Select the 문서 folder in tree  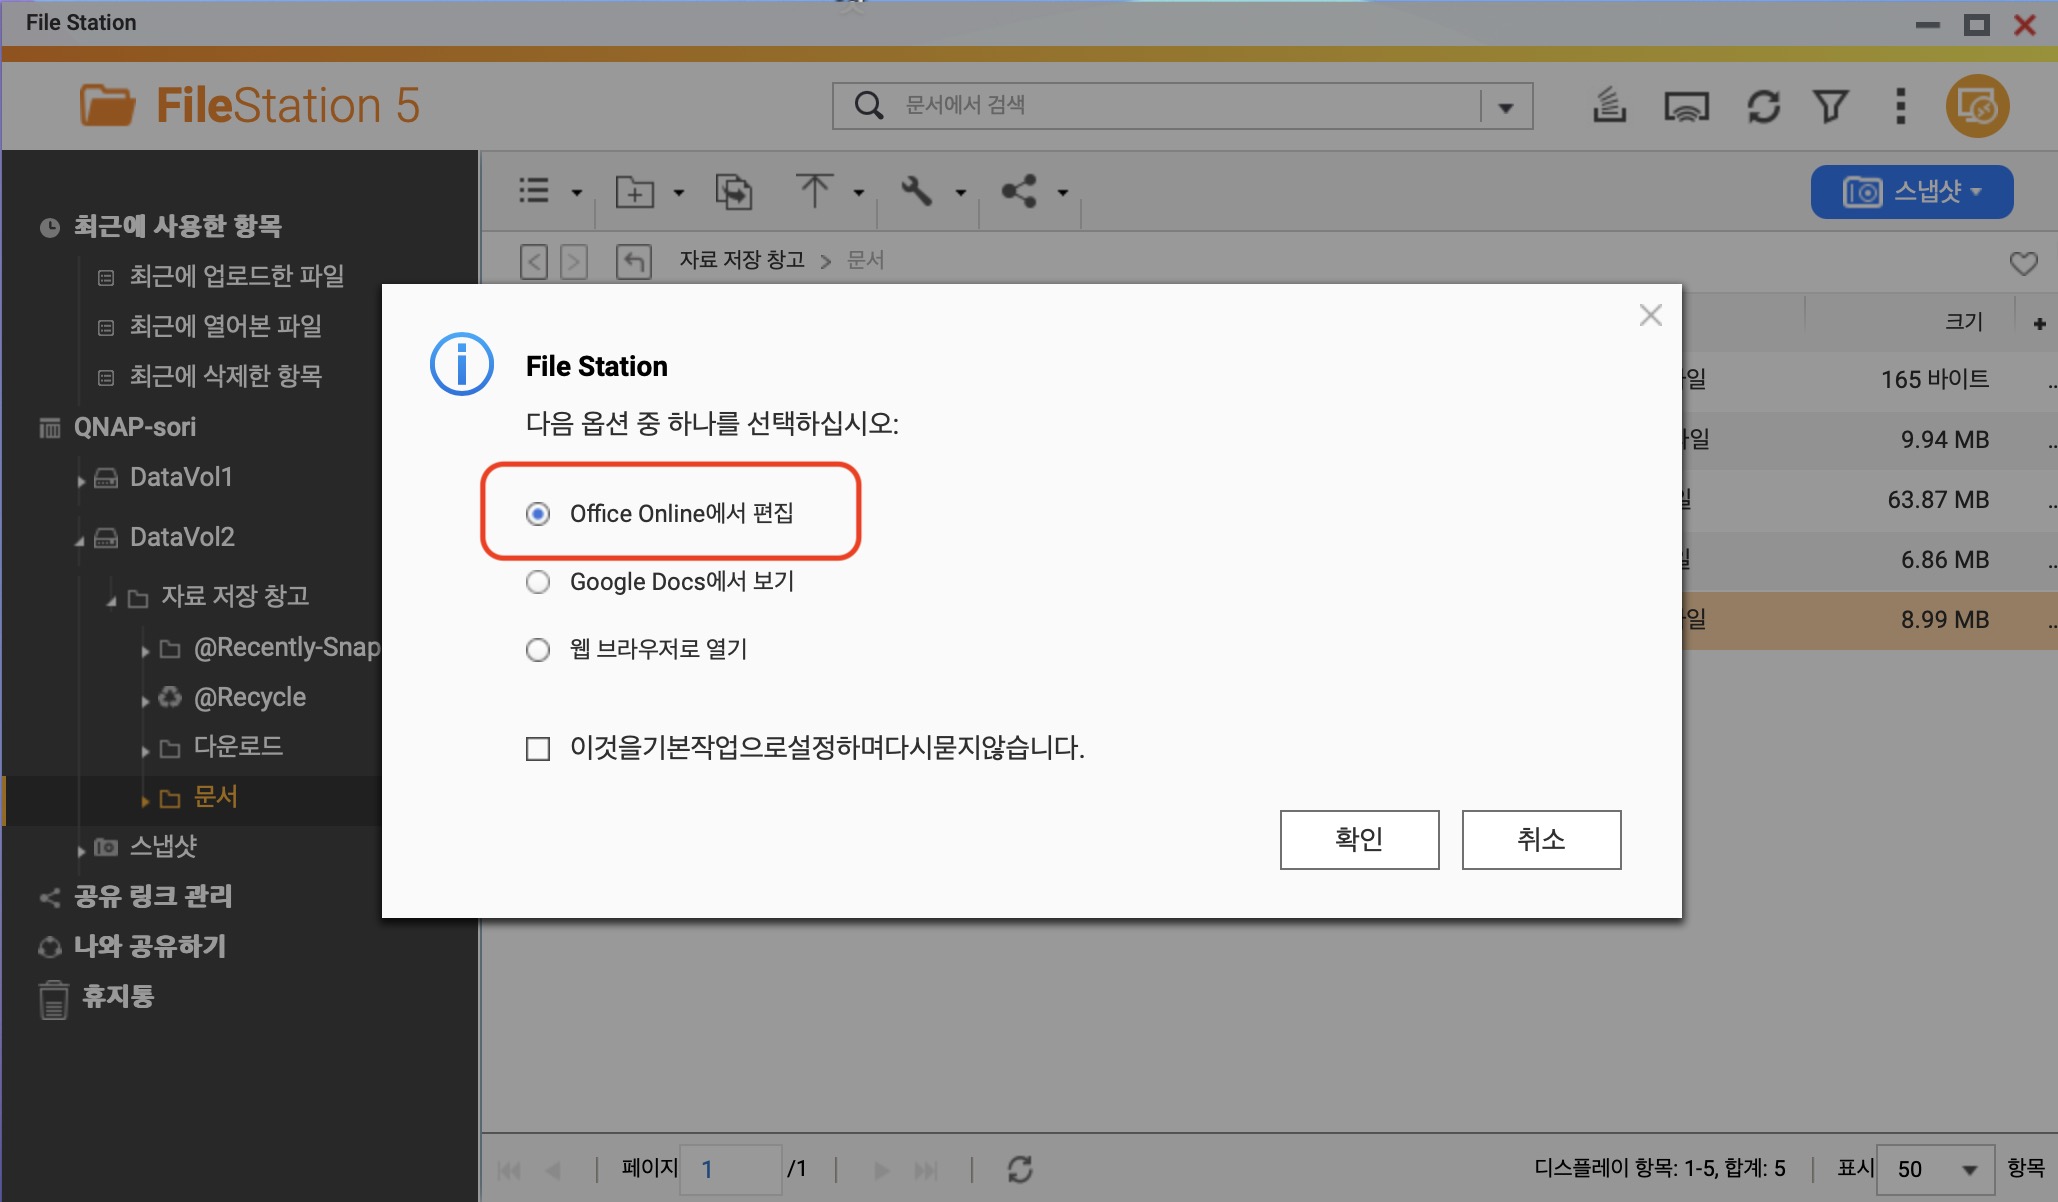[215, 797]
